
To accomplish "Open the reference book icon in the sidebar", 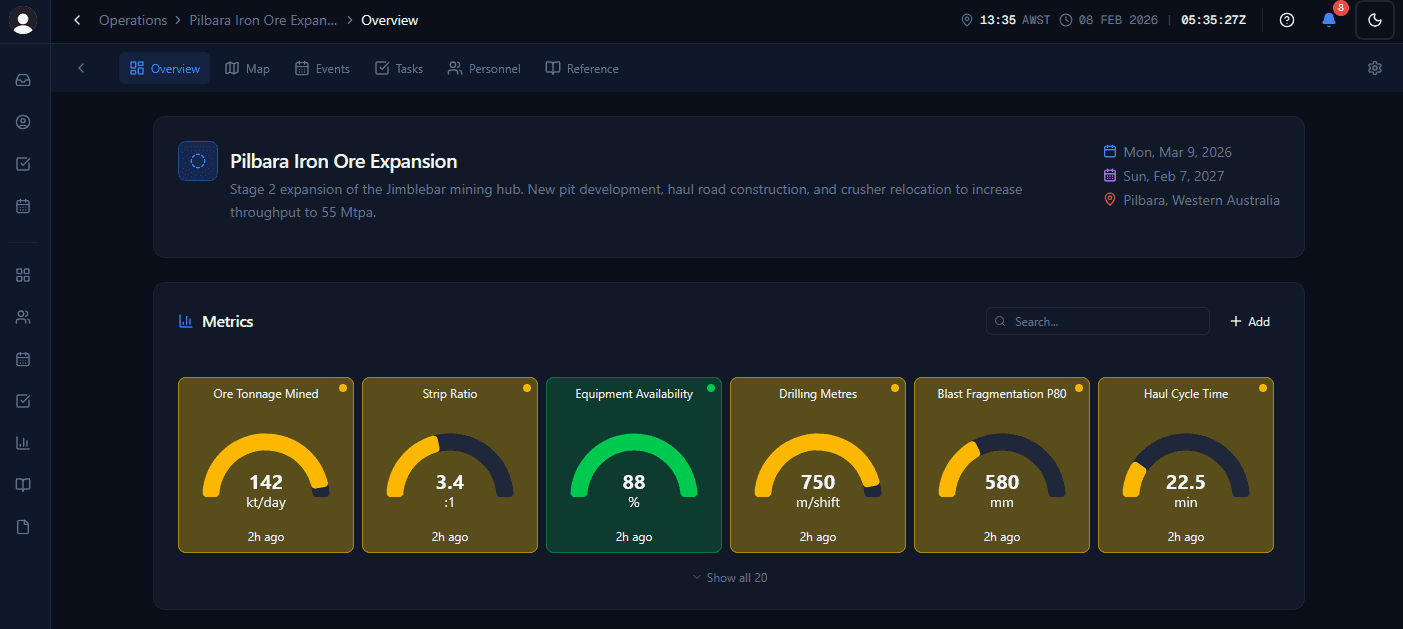I will point(22,485).
